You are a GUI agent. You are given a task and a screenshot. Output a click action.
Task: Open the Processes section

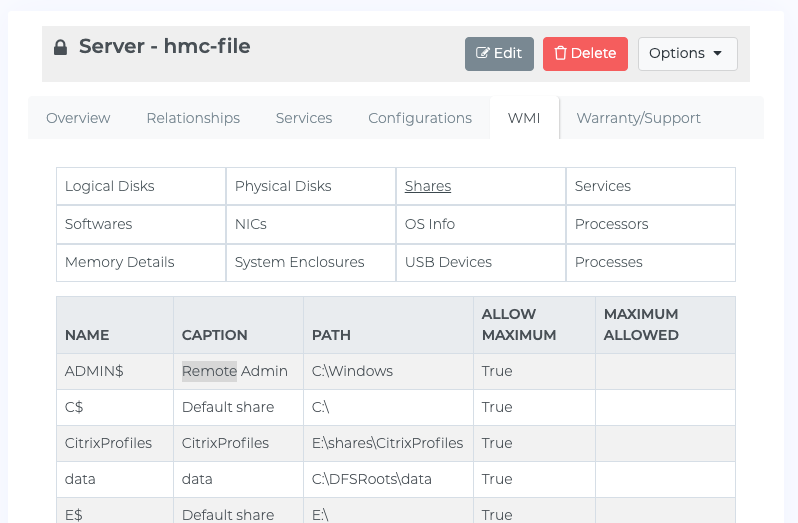(x=609, y=263)
